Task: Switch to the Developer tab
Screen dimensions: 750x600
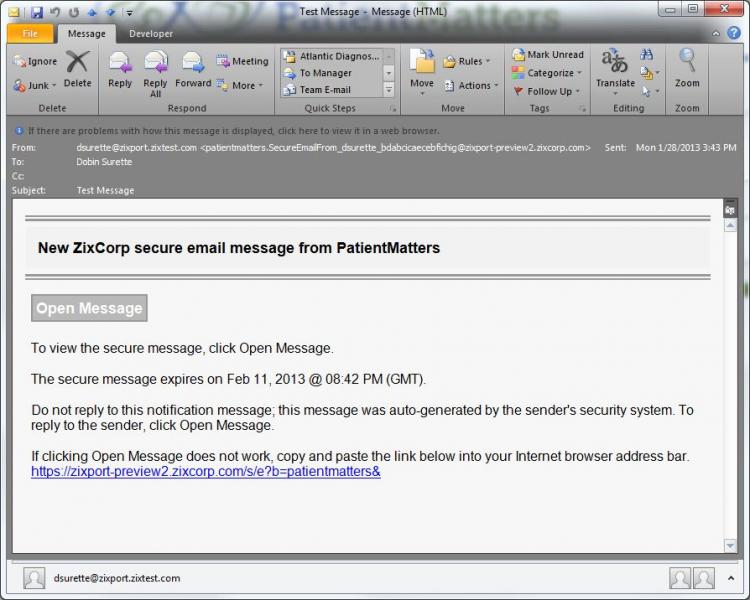Action: (151, 33)
